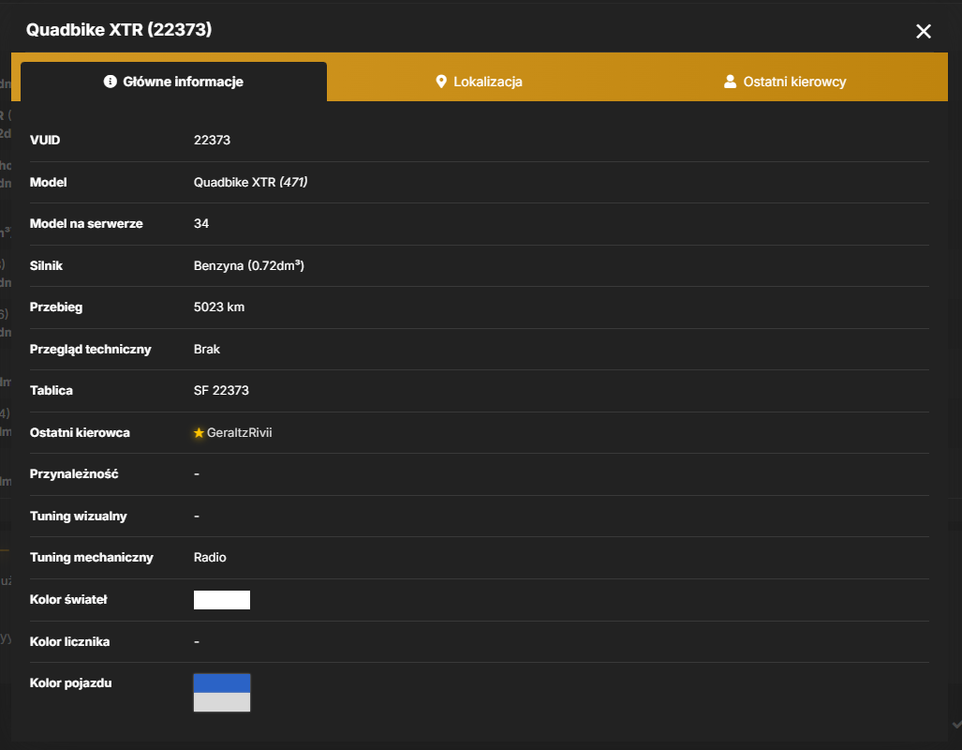Select the Główne informacje tab
The height and width of the screenshot is (750, 962).
[x=174, y=82]
